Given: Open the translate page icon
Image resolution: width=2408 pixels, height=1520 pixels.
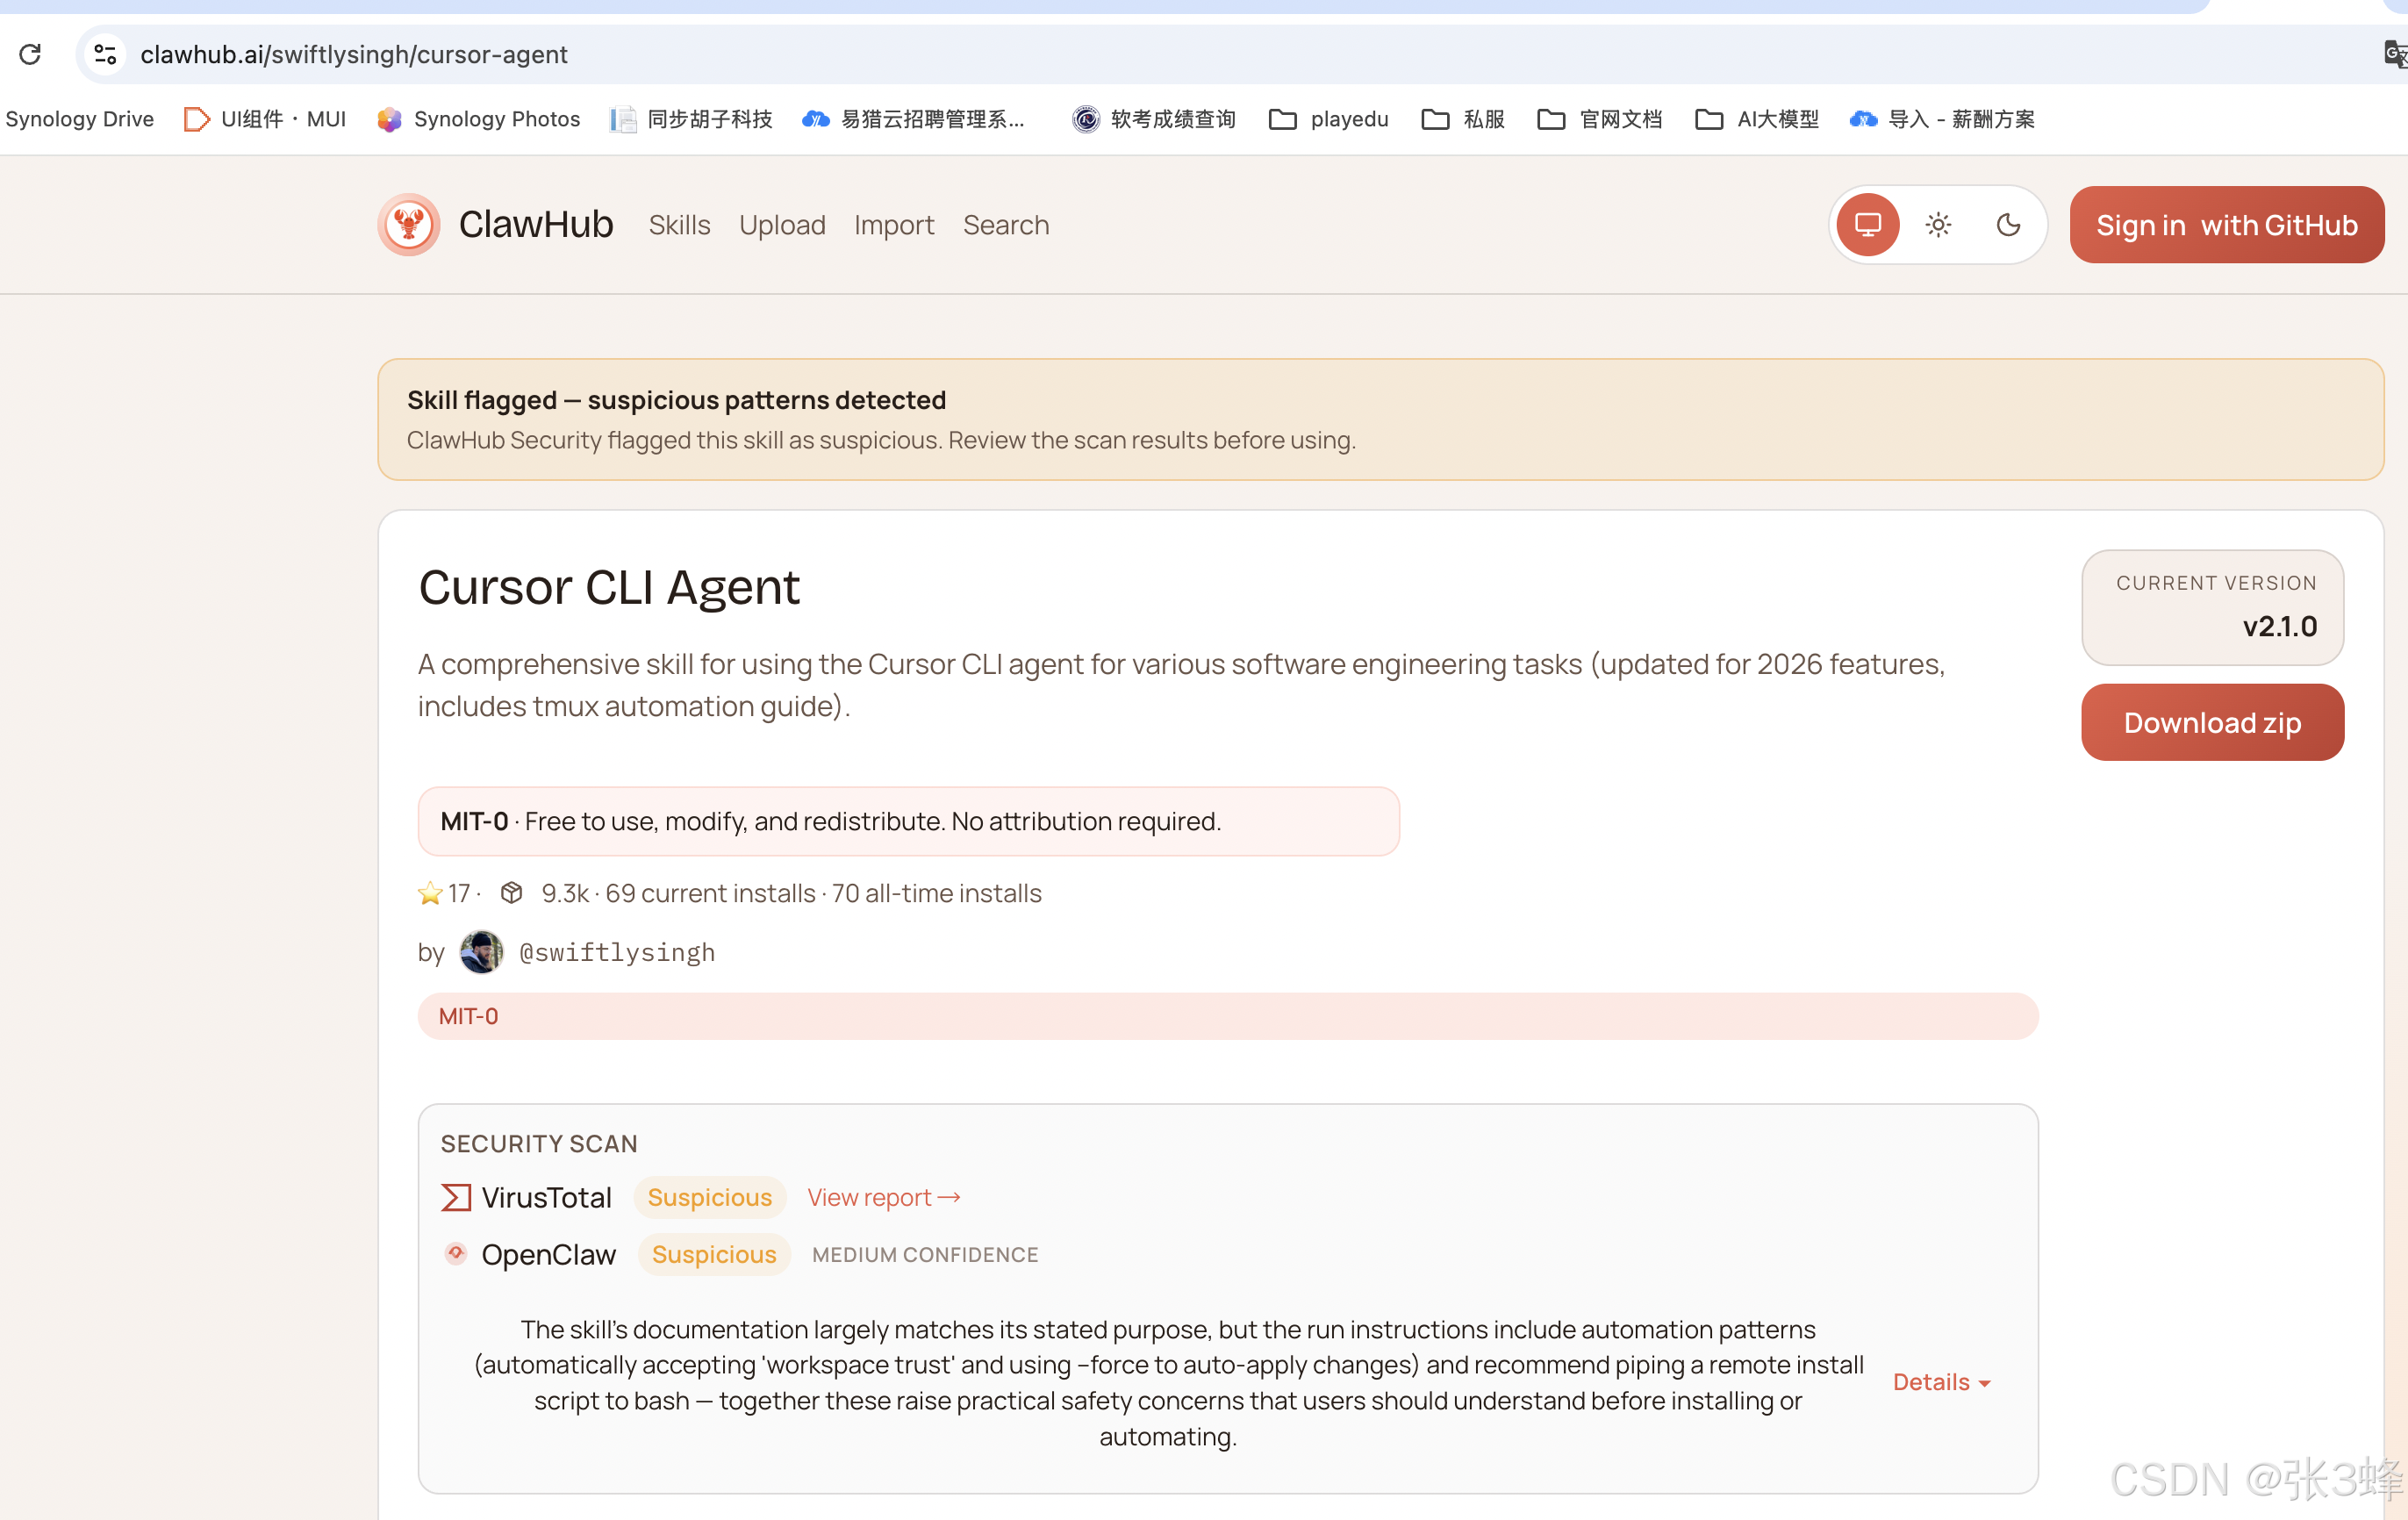Looking at the screenshot, I should click(x=2394, y=54).
